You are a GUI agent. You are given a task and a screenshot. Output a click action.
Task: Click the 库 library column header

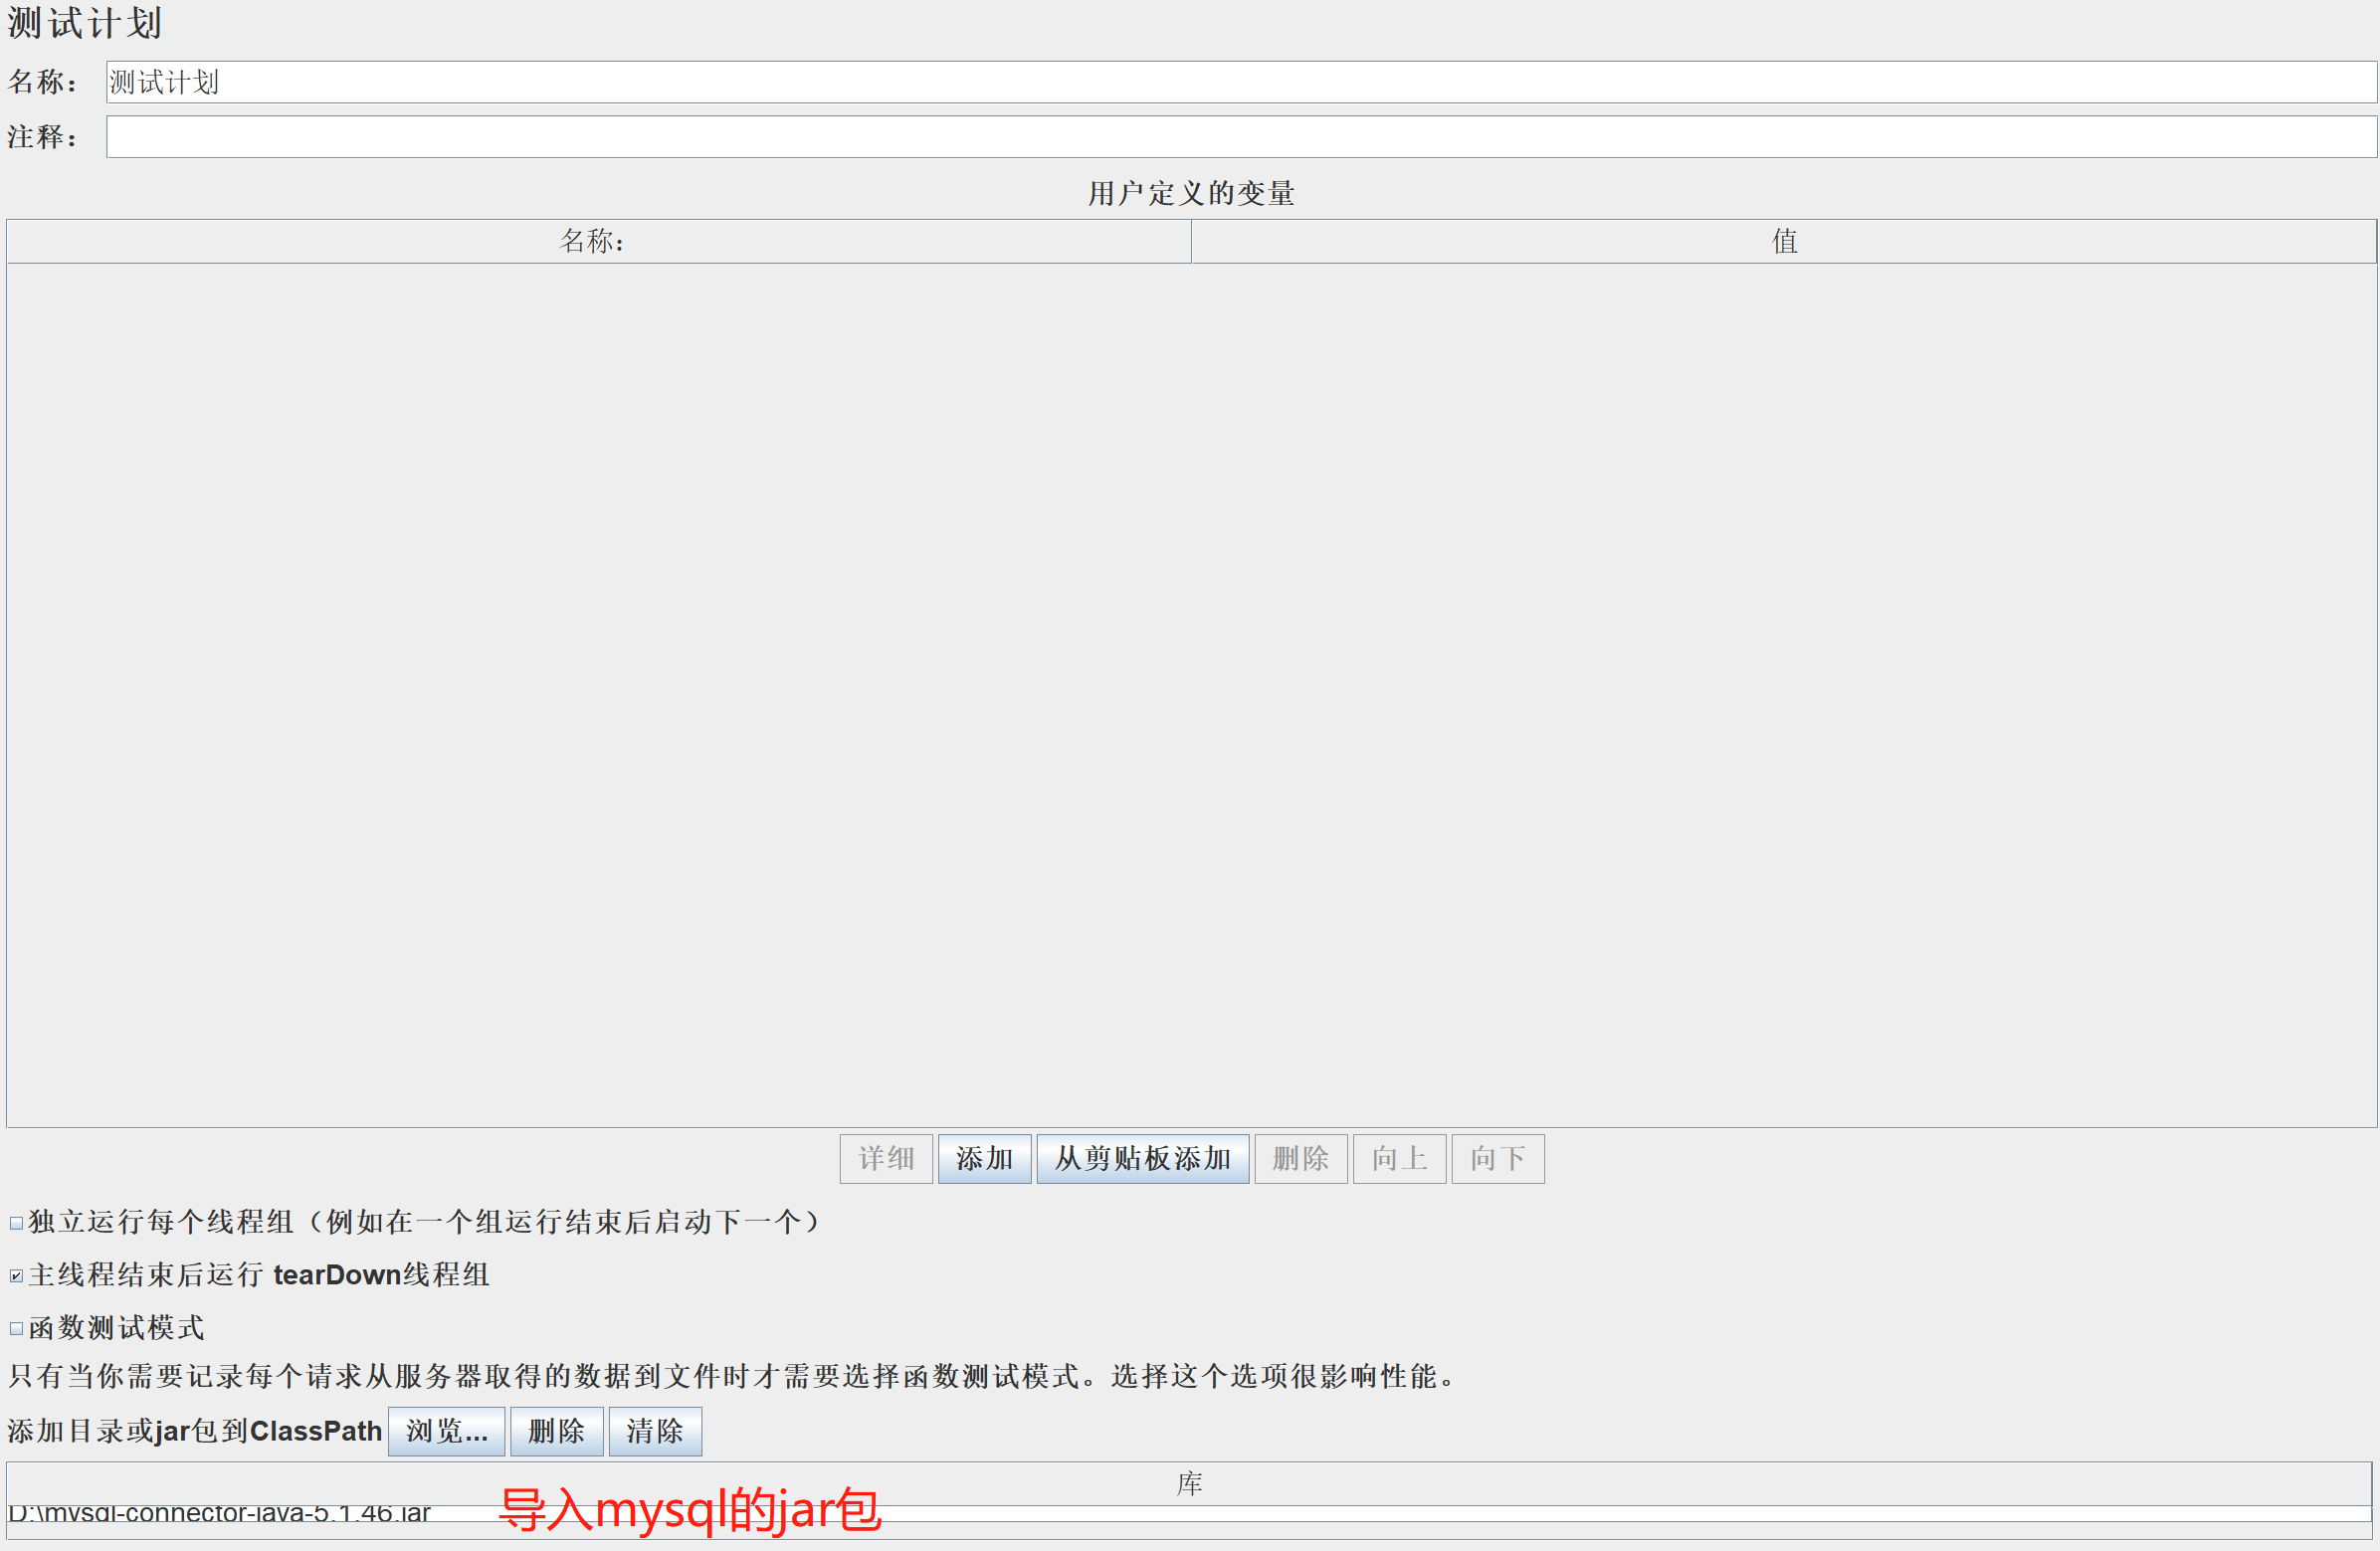(1188, 1484)
